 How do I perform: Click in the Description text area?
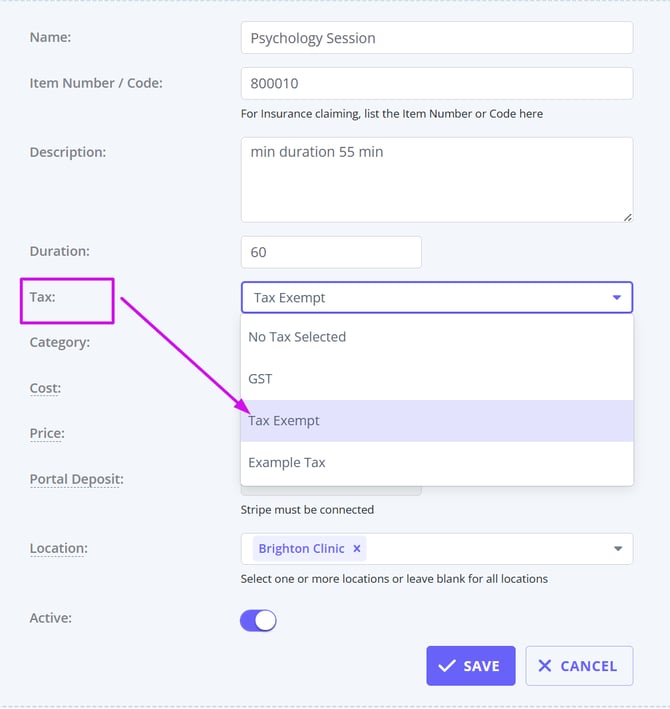436,180
